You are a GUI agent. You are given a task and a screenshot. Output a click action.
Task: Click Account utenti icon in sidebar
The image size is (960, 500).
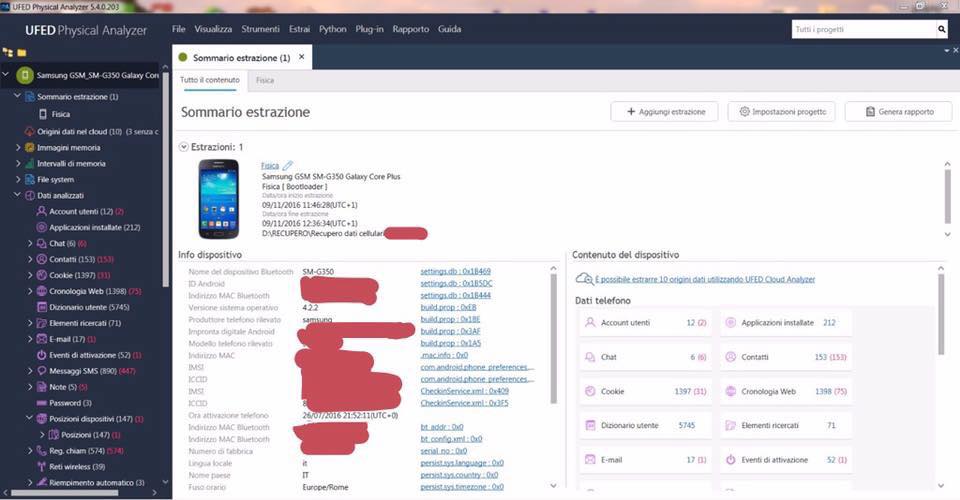tap(42, 211)
